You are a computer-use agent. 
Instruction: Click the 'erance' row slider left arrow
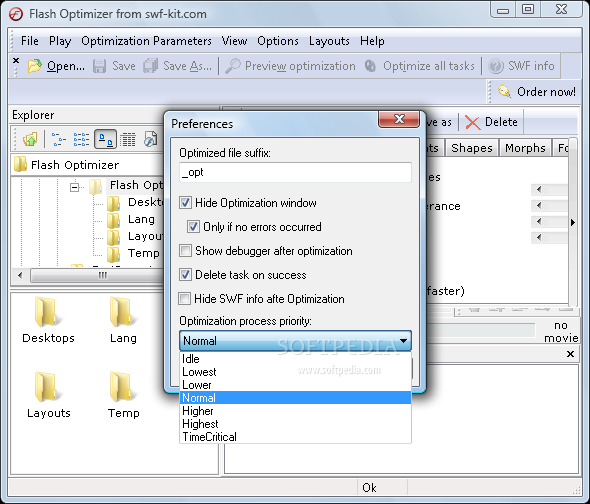pyautogui.click(x=539, y=206)
